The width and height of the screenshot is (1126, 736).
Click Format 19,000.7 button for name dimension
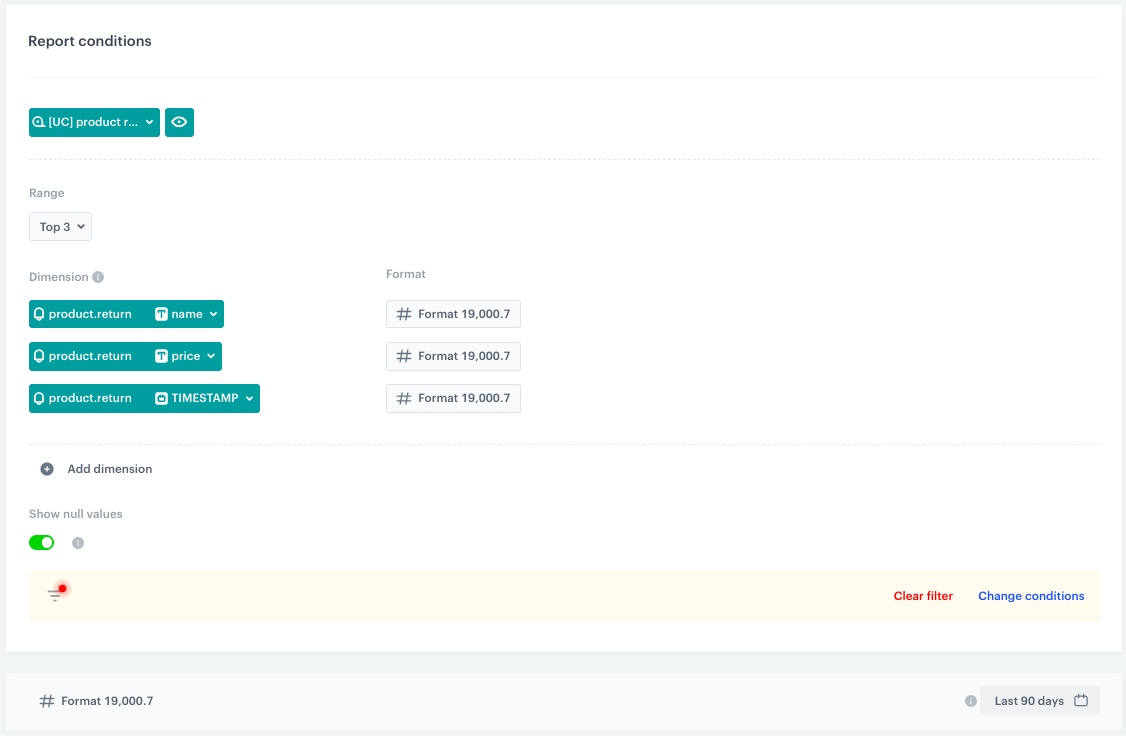click(453, 314)
